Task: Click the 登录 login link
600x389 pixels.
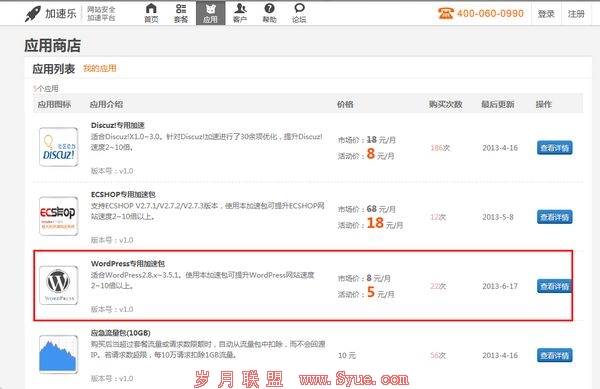Action: pyautogui.click(x=546, y=14)
